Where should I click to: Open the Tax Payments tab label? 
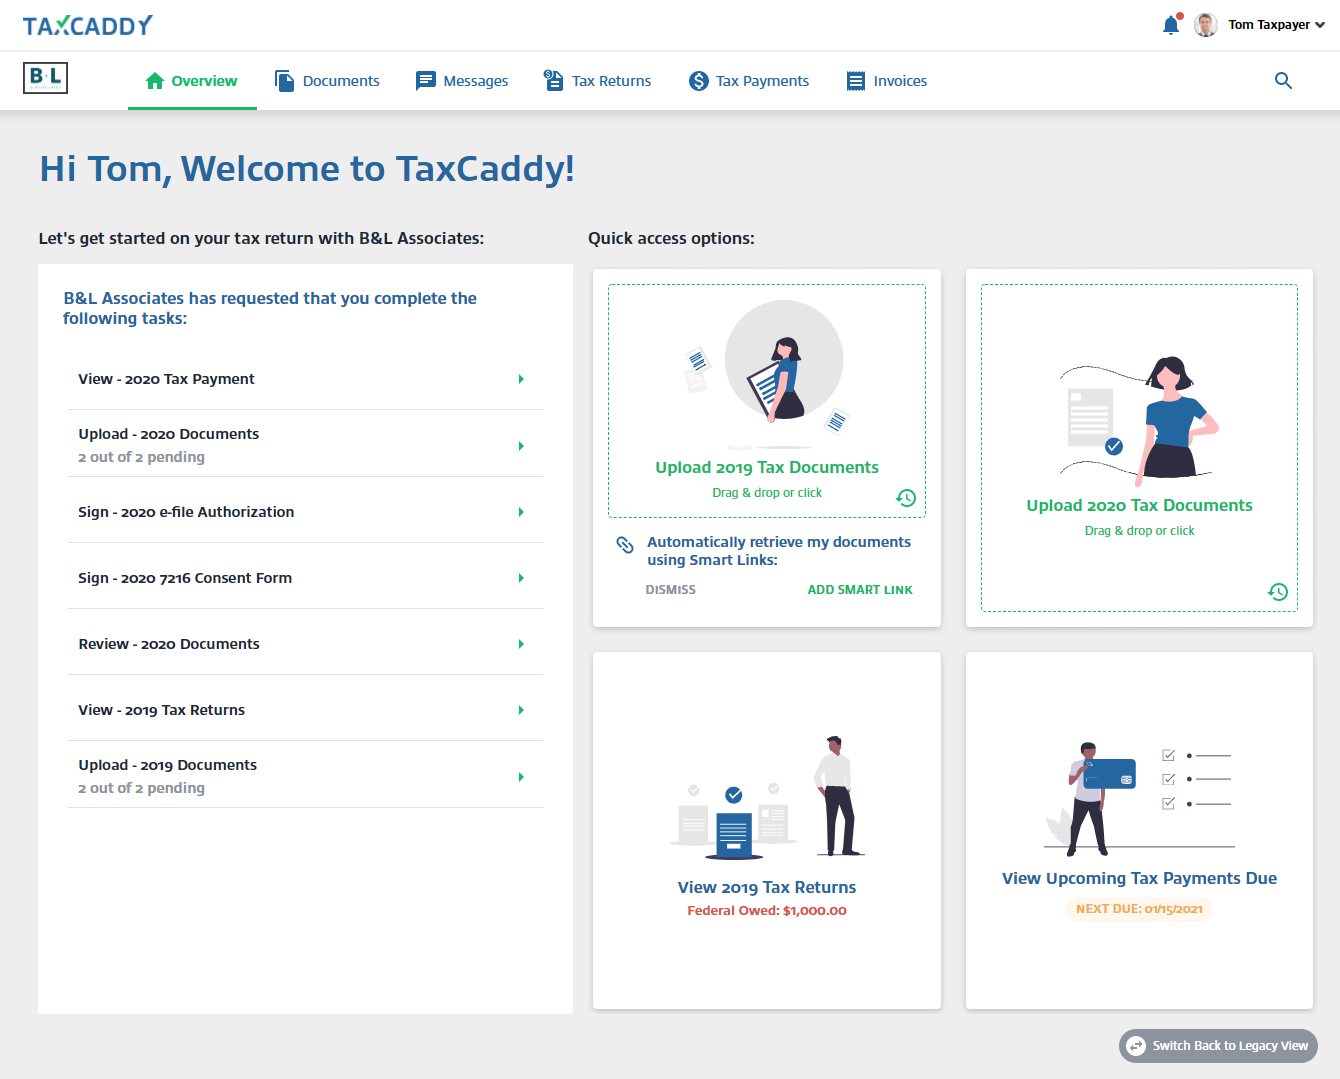point(762,81)
